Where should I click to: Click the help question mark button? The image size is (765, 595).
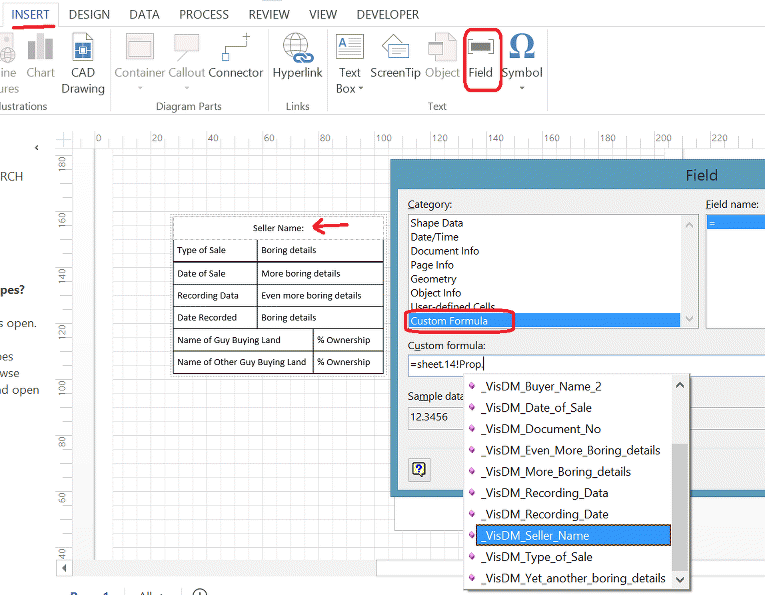click(x=420, y=469)
